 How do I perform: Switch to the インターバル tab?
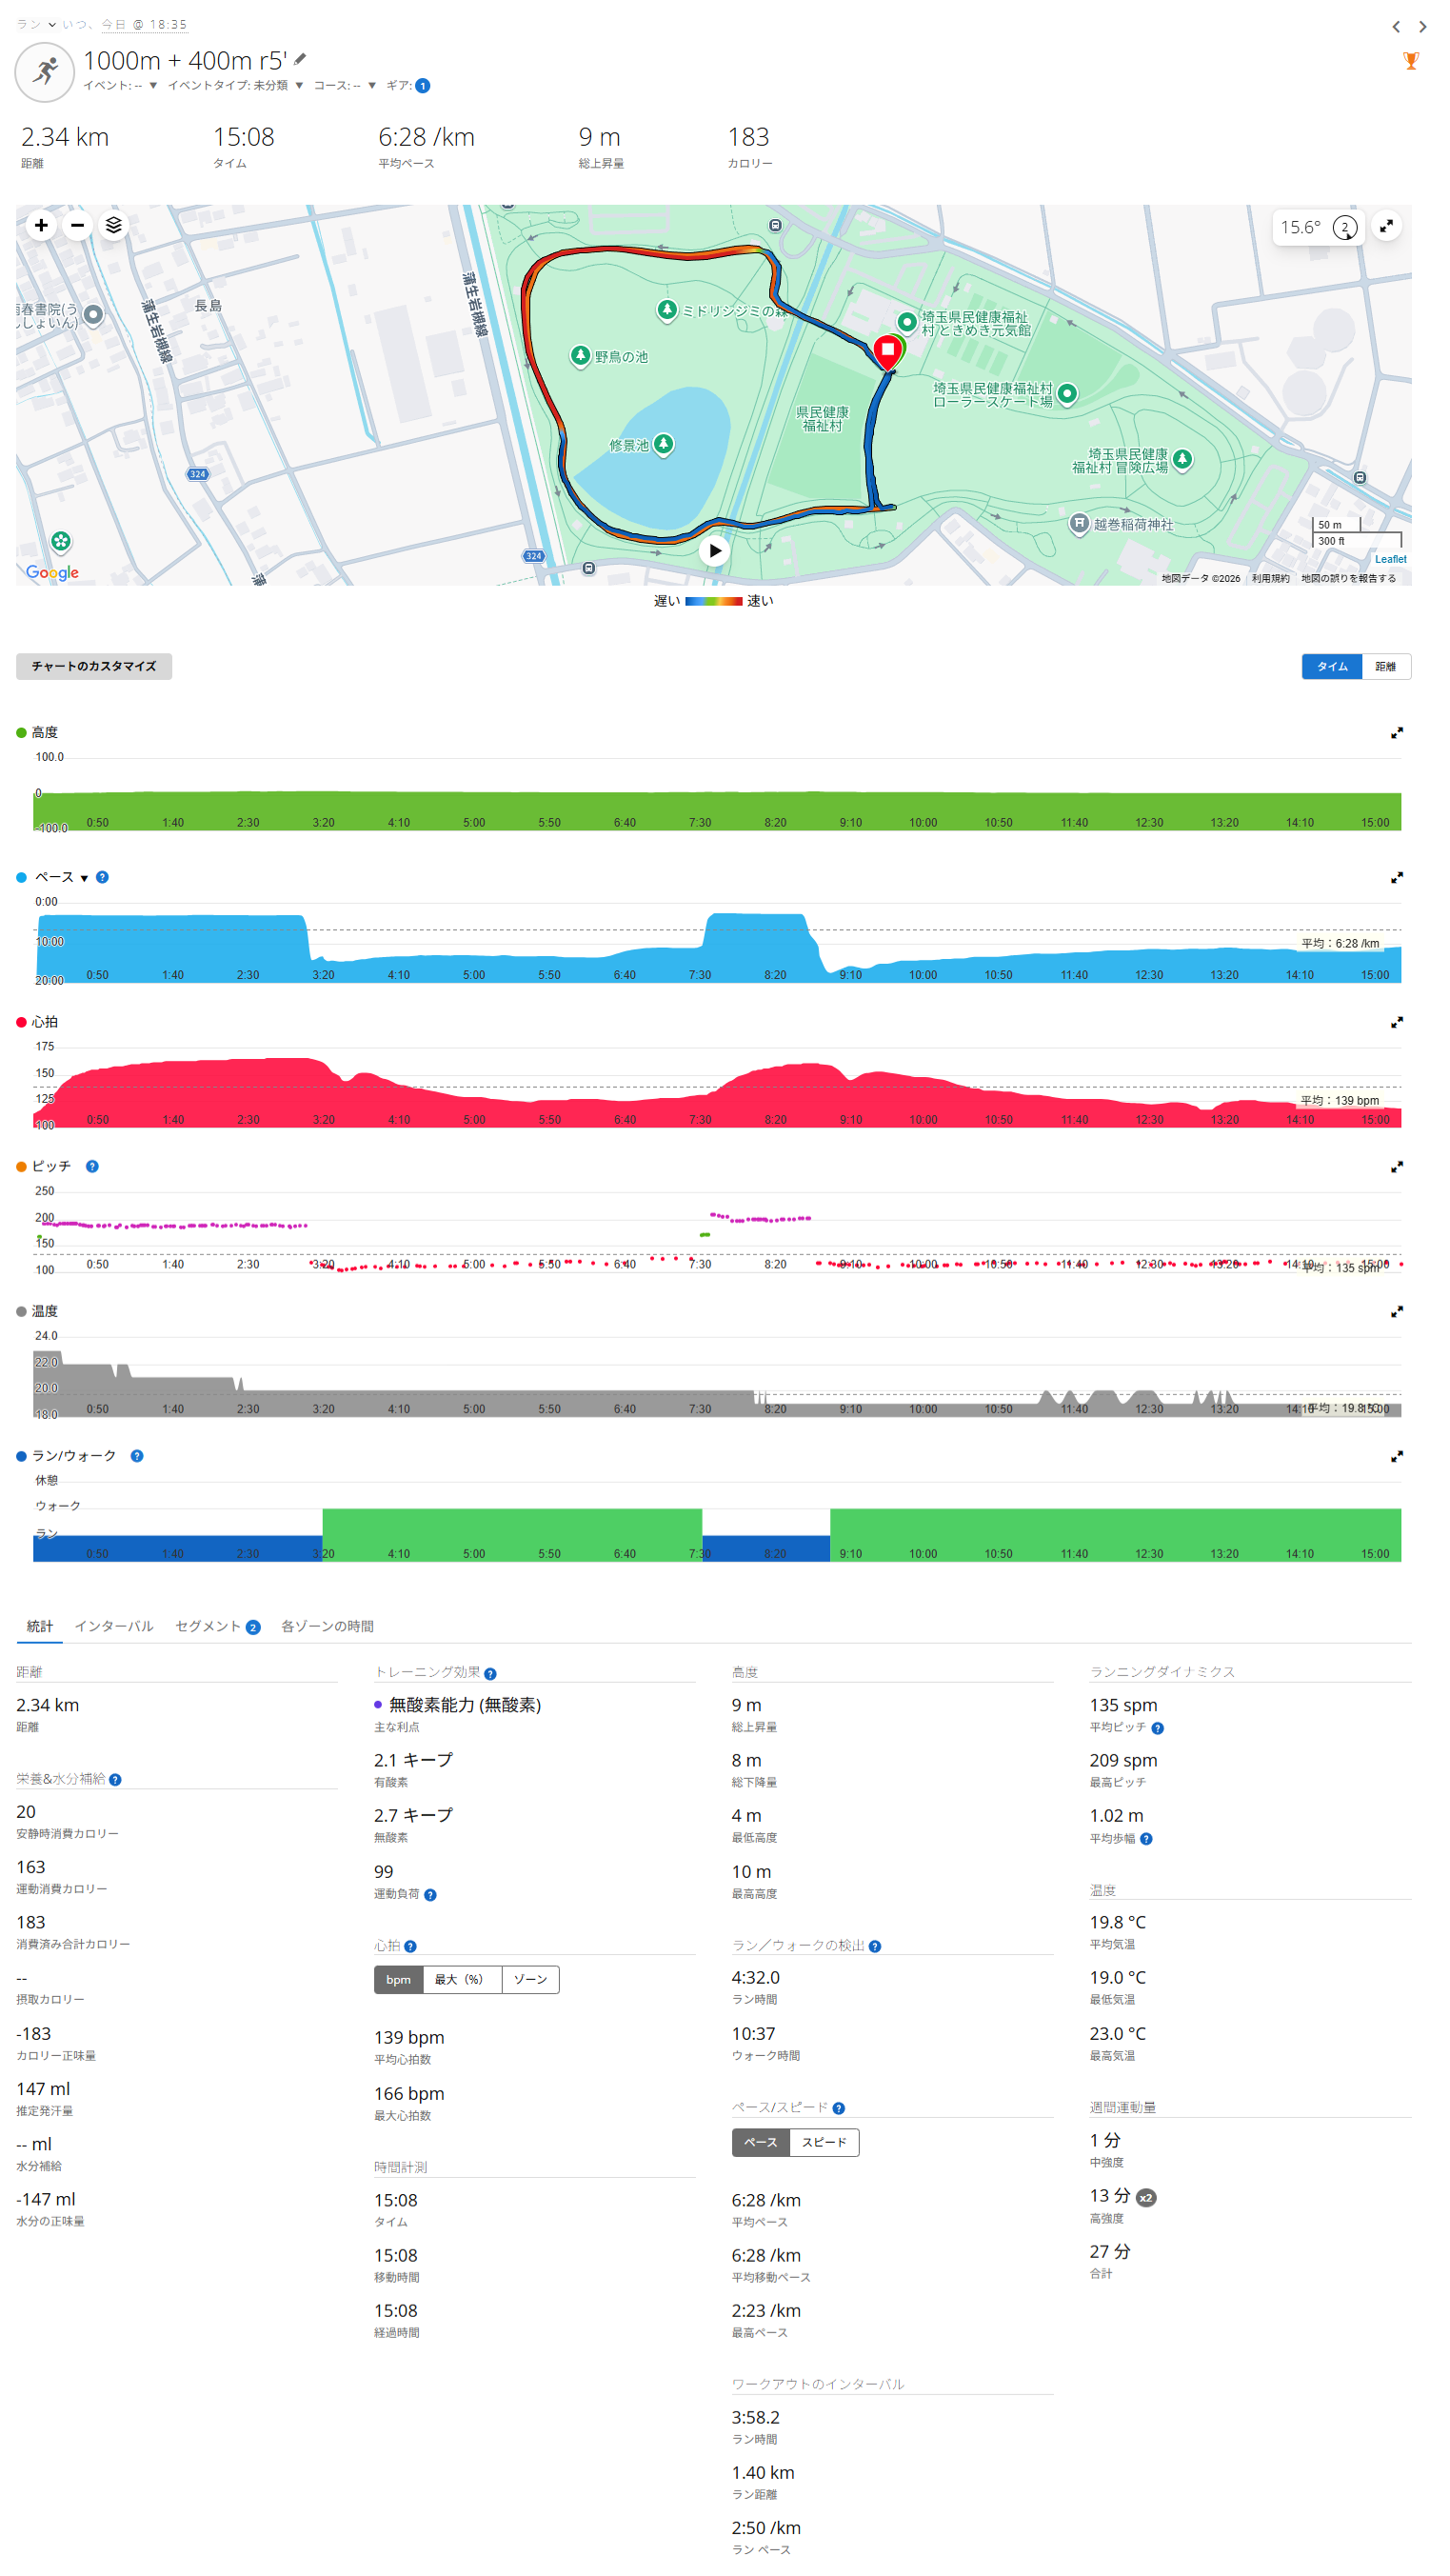click(114, 1627)
